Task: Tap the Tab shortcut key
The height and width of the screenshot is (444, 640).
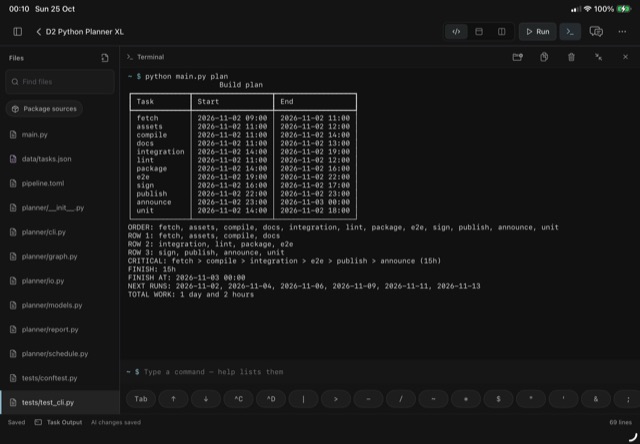Action: click(x=141, y=399)
